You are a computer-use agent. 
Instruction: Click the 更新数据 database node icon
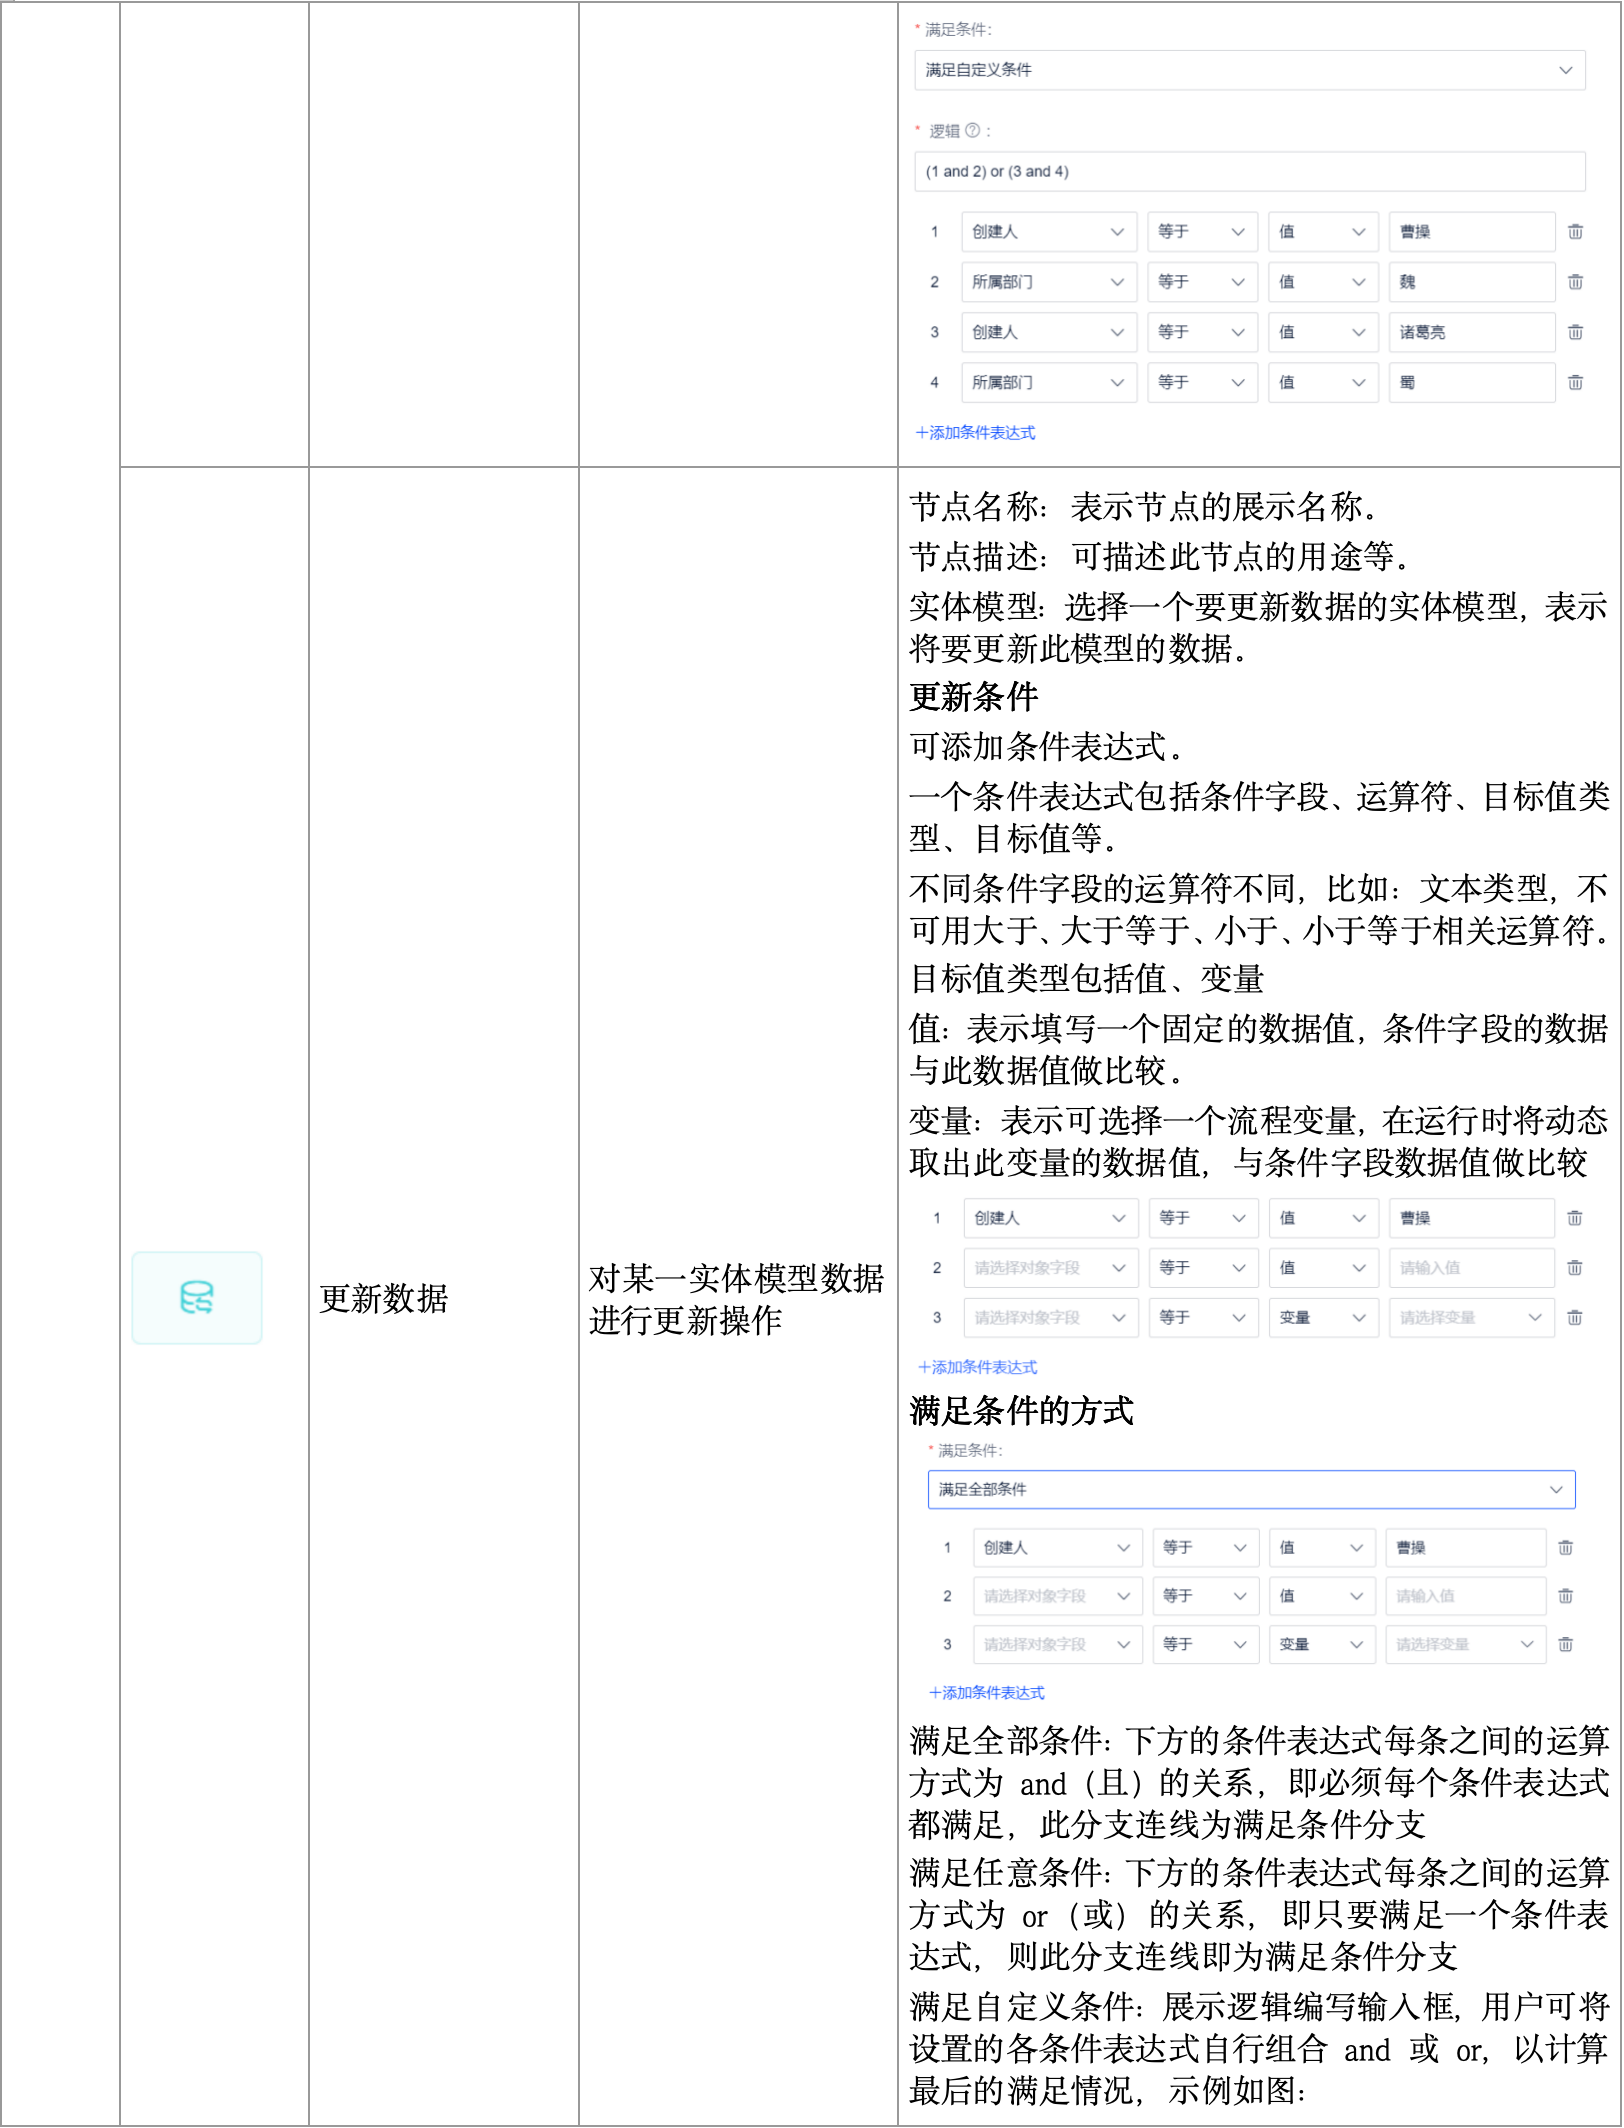[x=197, y=1297]
